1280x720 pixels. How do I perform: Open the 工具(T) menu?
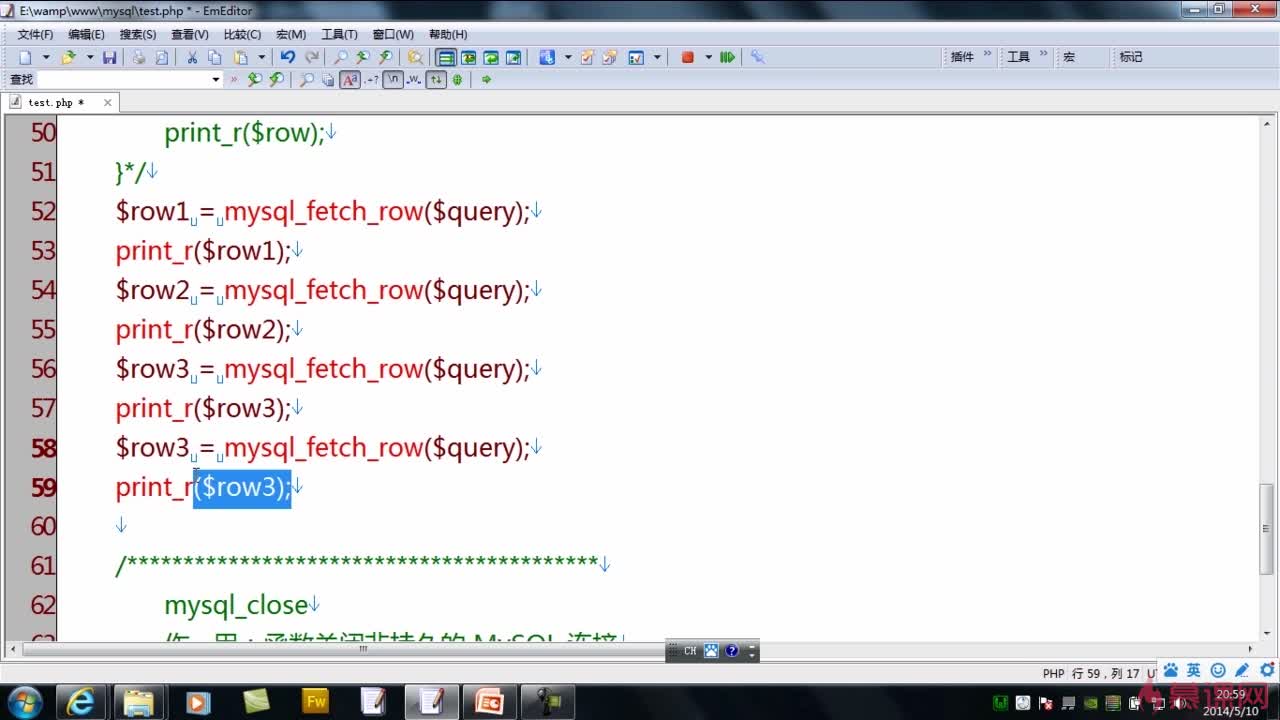point(339,34)
